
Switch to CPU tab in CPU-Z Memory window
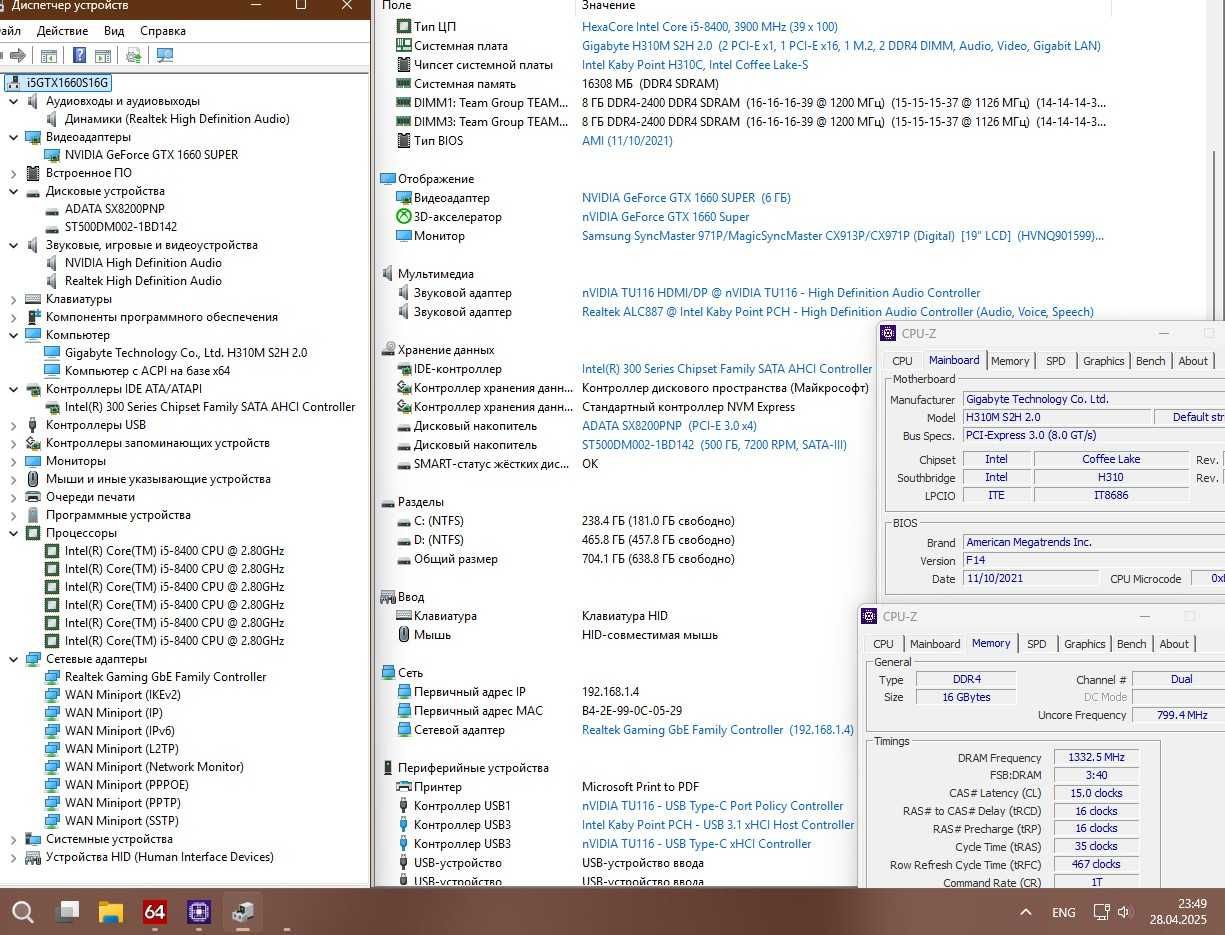(883, 644)
